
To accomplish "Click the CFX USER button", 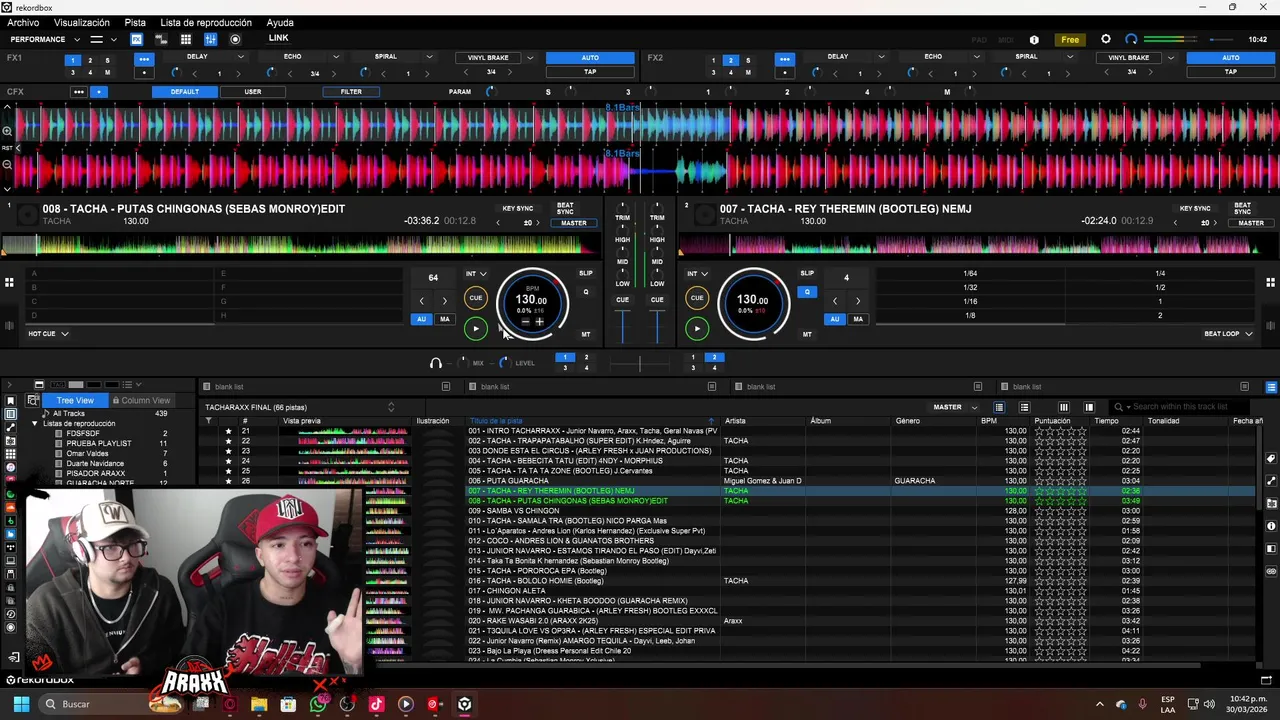I will point(253,92).
